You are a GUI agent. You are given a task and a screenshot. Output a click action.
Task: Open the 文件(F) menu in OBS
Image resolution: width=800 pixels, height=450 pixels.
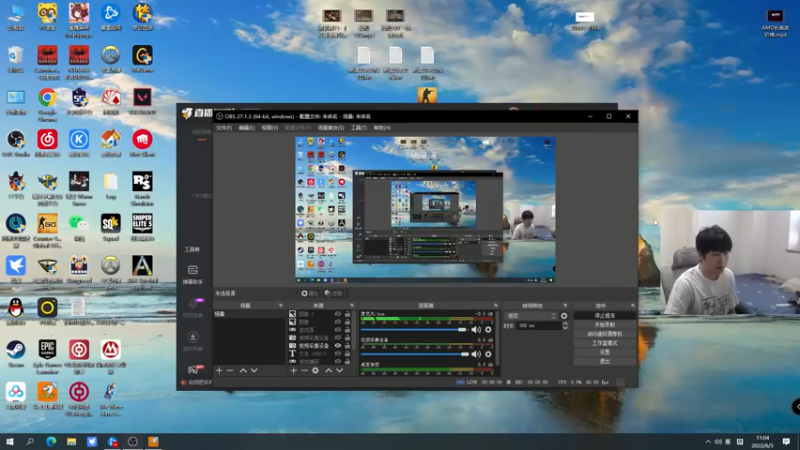coord(224,128)
